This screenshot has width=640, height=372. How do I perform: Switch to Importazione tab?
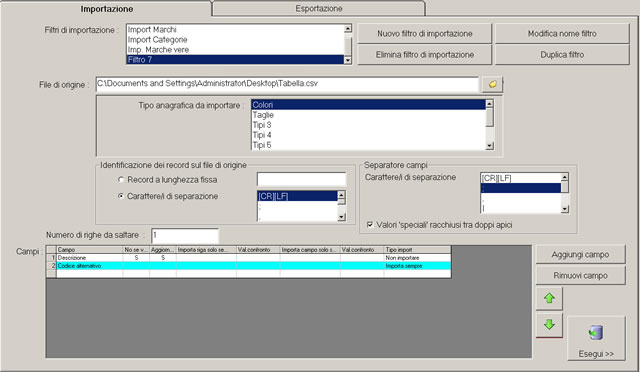coord(107,9)
